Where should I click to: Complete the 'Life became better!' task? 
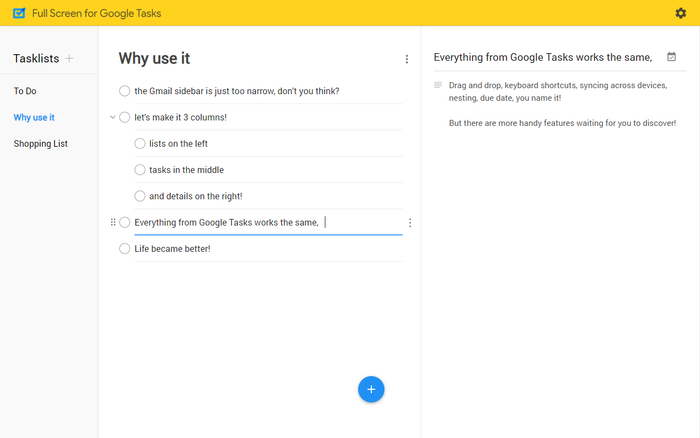125,248
